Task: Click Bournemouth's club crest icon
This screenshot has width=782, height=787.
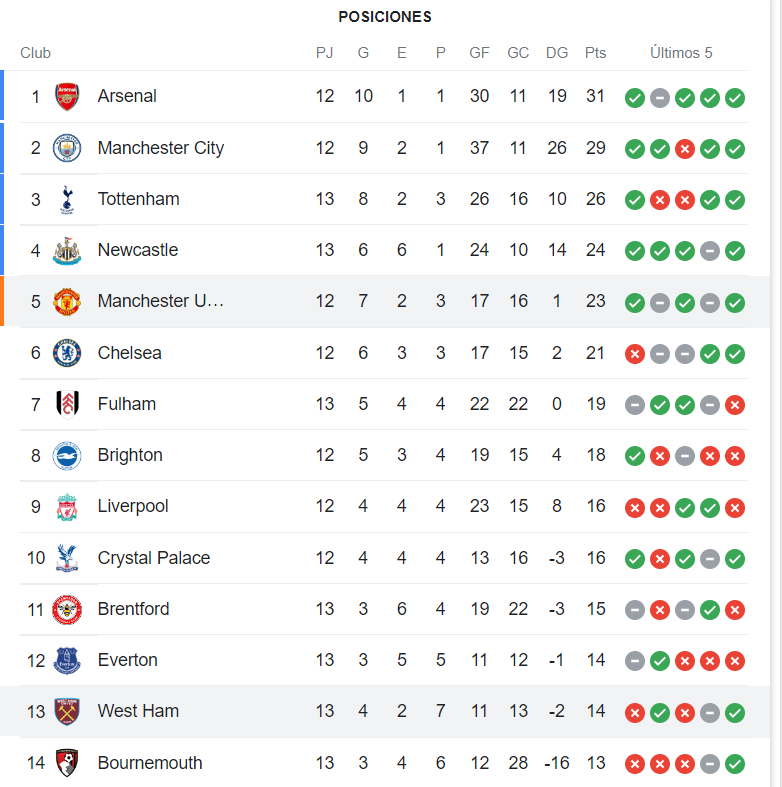Action: pyautogui.click(x=67, y=763)
